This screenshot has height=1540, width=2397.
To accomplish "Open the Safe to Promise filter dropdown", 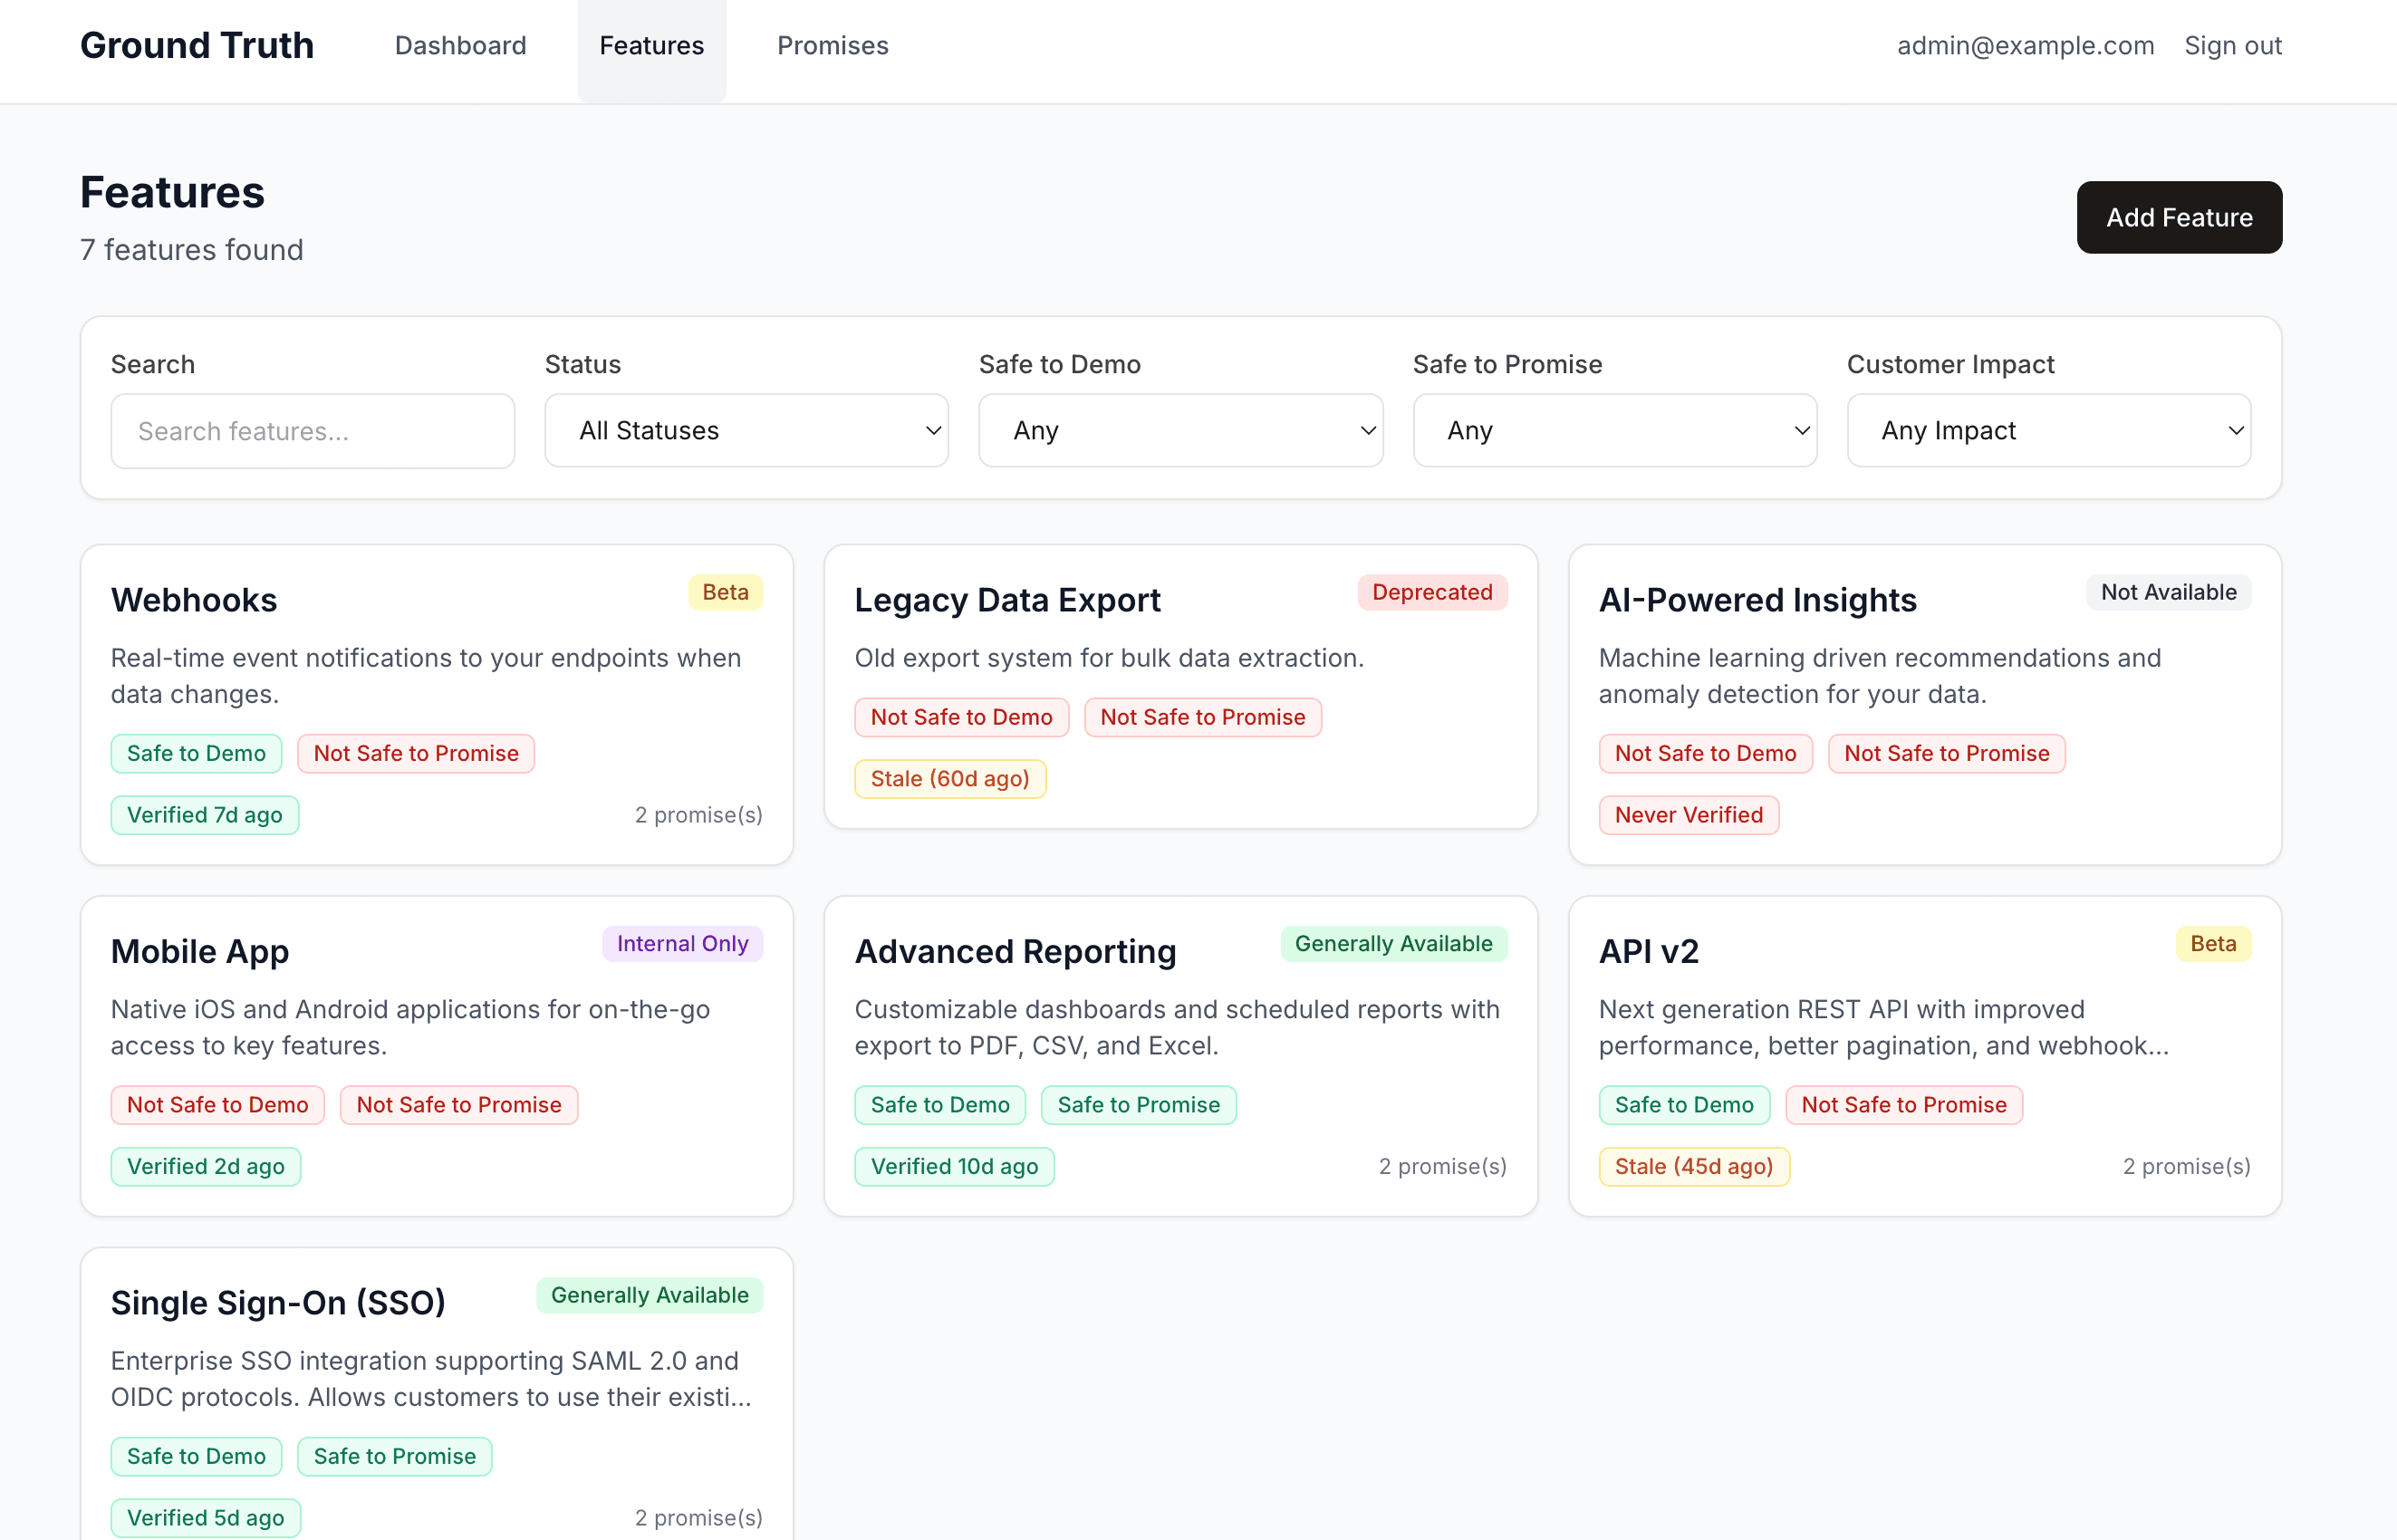I will pyautogui.click(x=1614, y=430).
